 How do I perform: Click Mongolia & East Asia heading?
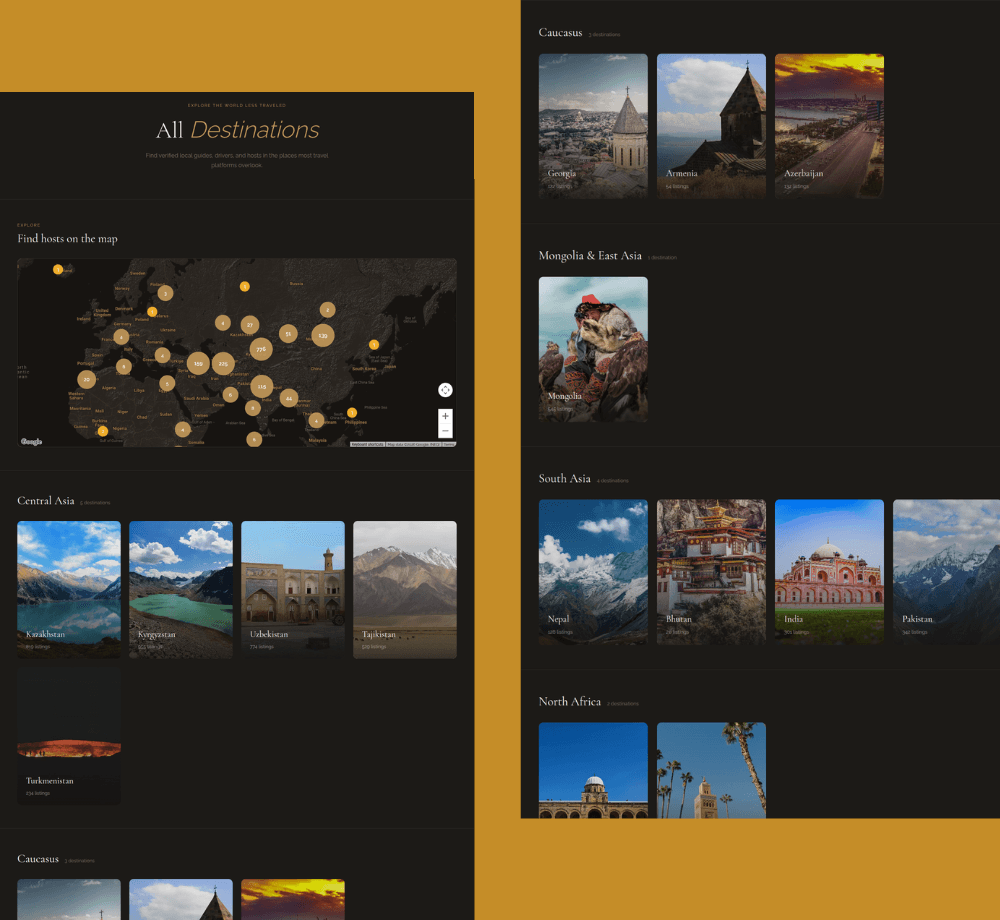click(590, 256)
